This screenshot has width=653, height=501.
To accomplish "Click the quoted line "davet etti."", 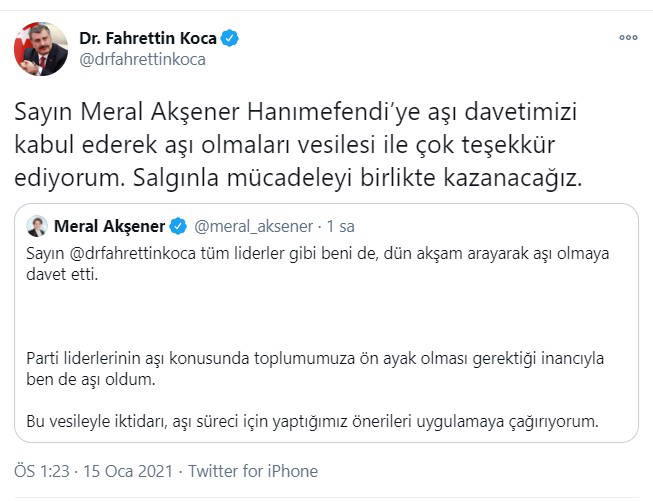I will pos(62,273).
